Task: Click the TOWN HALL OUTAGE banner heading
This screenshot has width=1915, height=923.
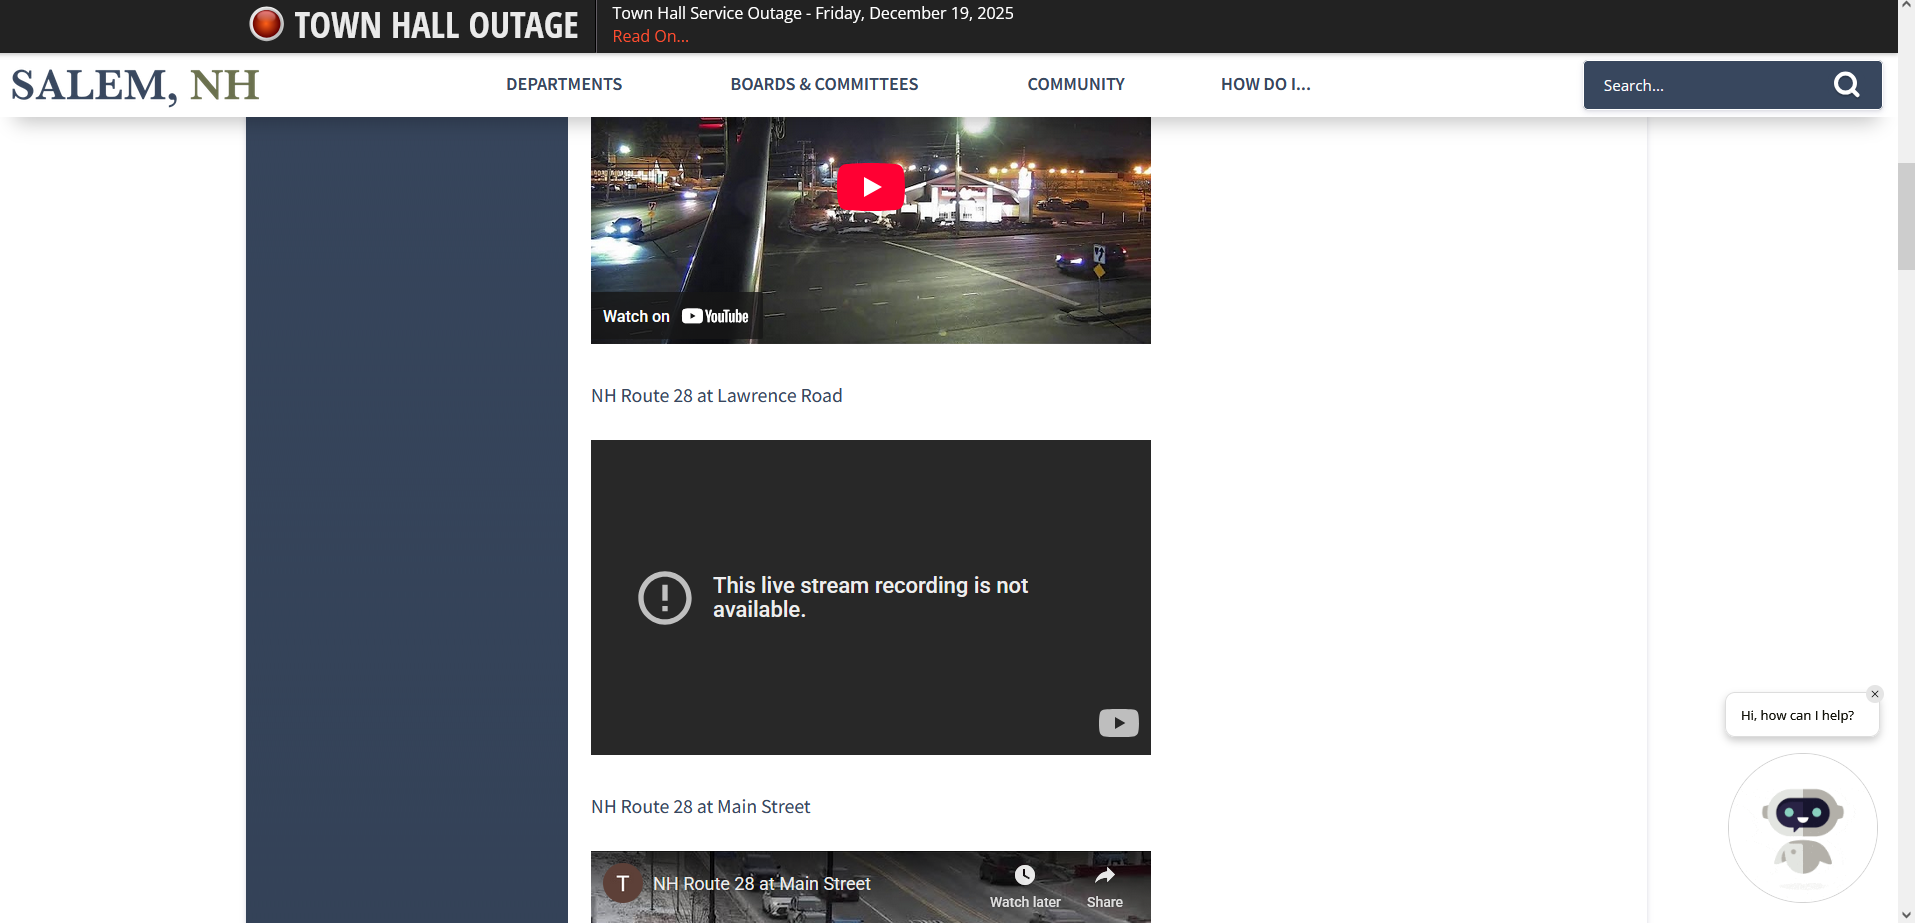Action: click(436, 25)
